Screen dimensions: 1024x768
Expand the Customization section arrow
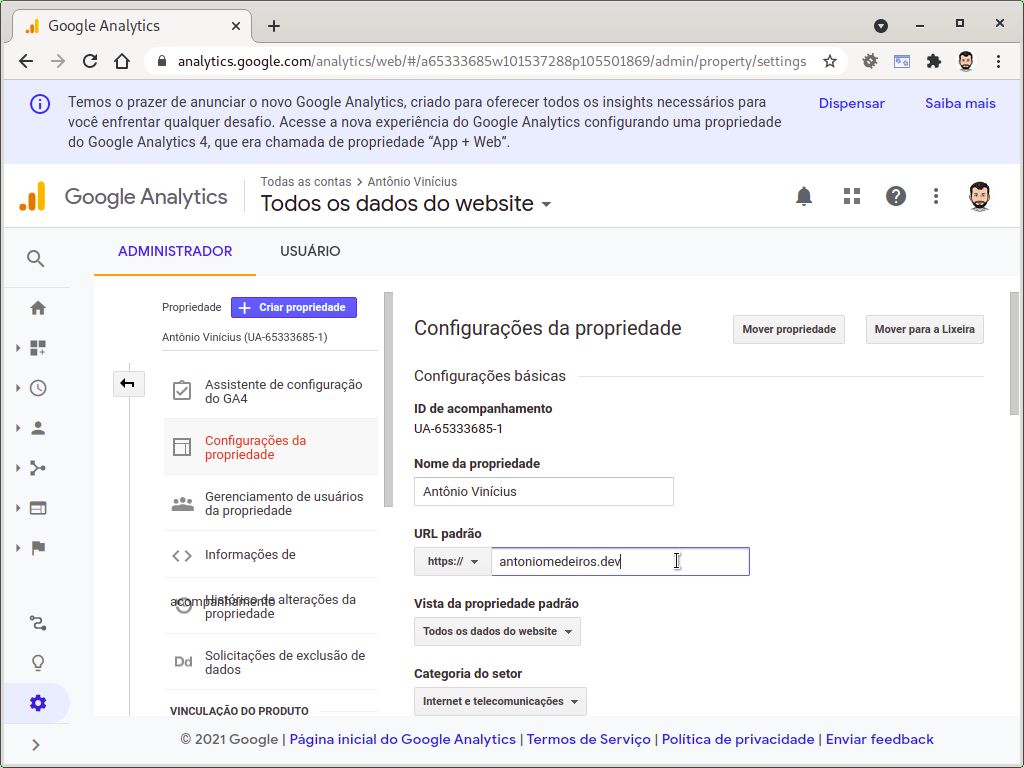(x=18, y=348)
